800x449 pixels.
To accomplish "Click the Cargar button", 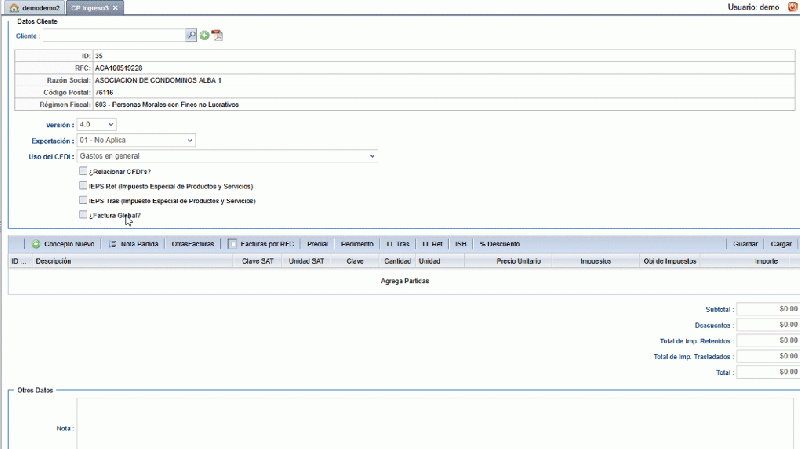I will [x=782, y=243].
